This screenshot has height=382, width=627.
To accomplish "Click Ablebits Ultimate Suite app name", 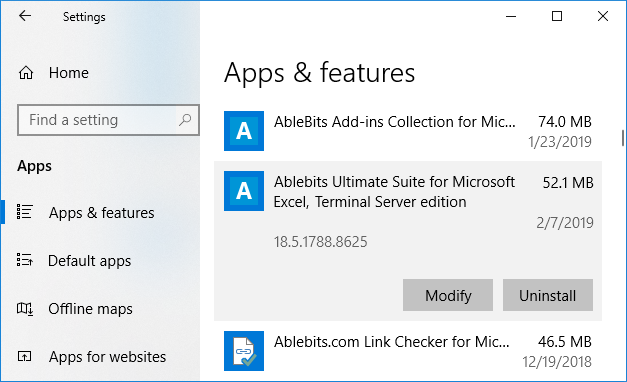I will (394, 192).
